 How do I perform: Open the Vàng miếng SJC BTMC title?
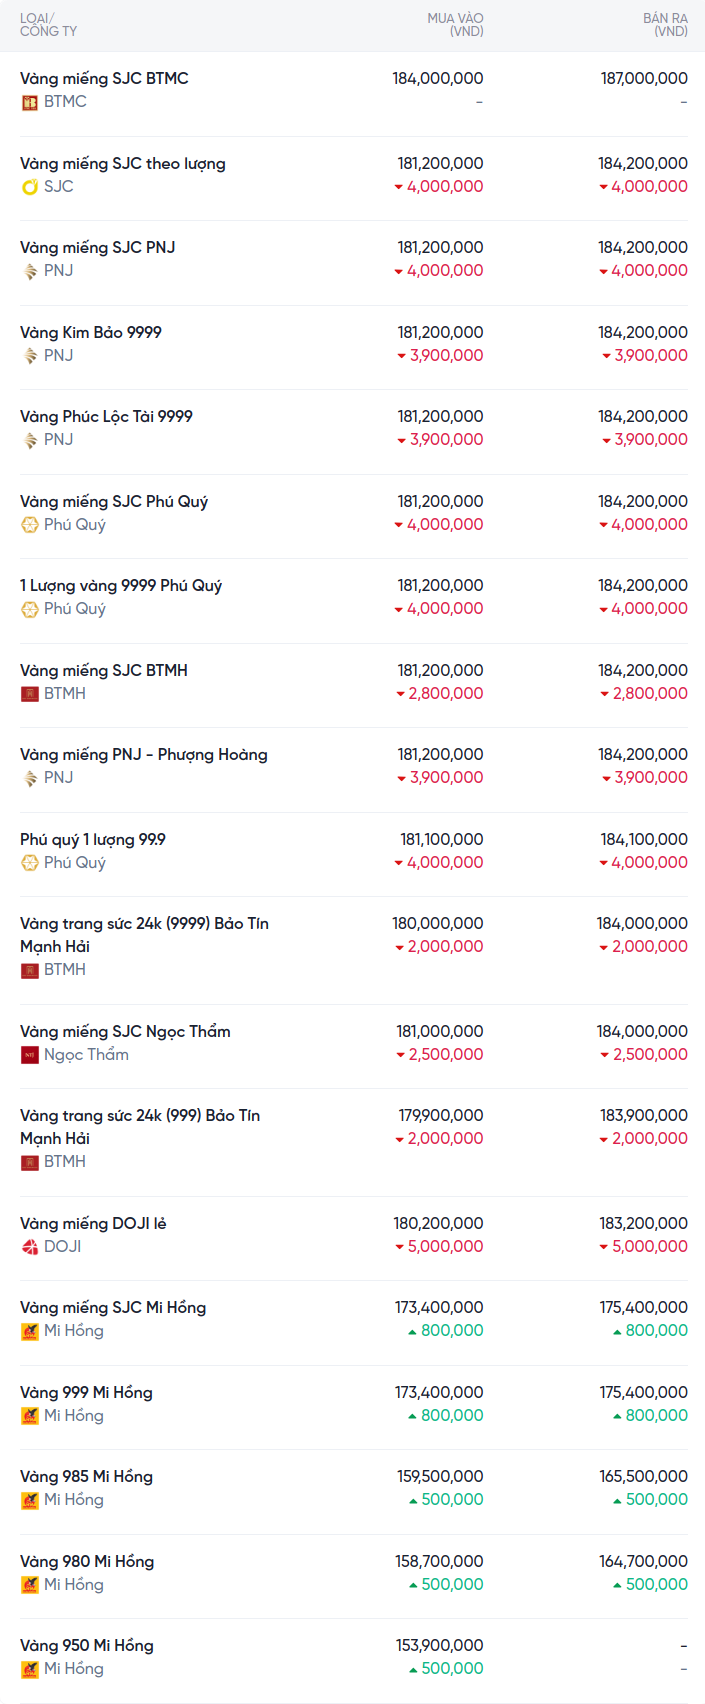pos(104,78)
